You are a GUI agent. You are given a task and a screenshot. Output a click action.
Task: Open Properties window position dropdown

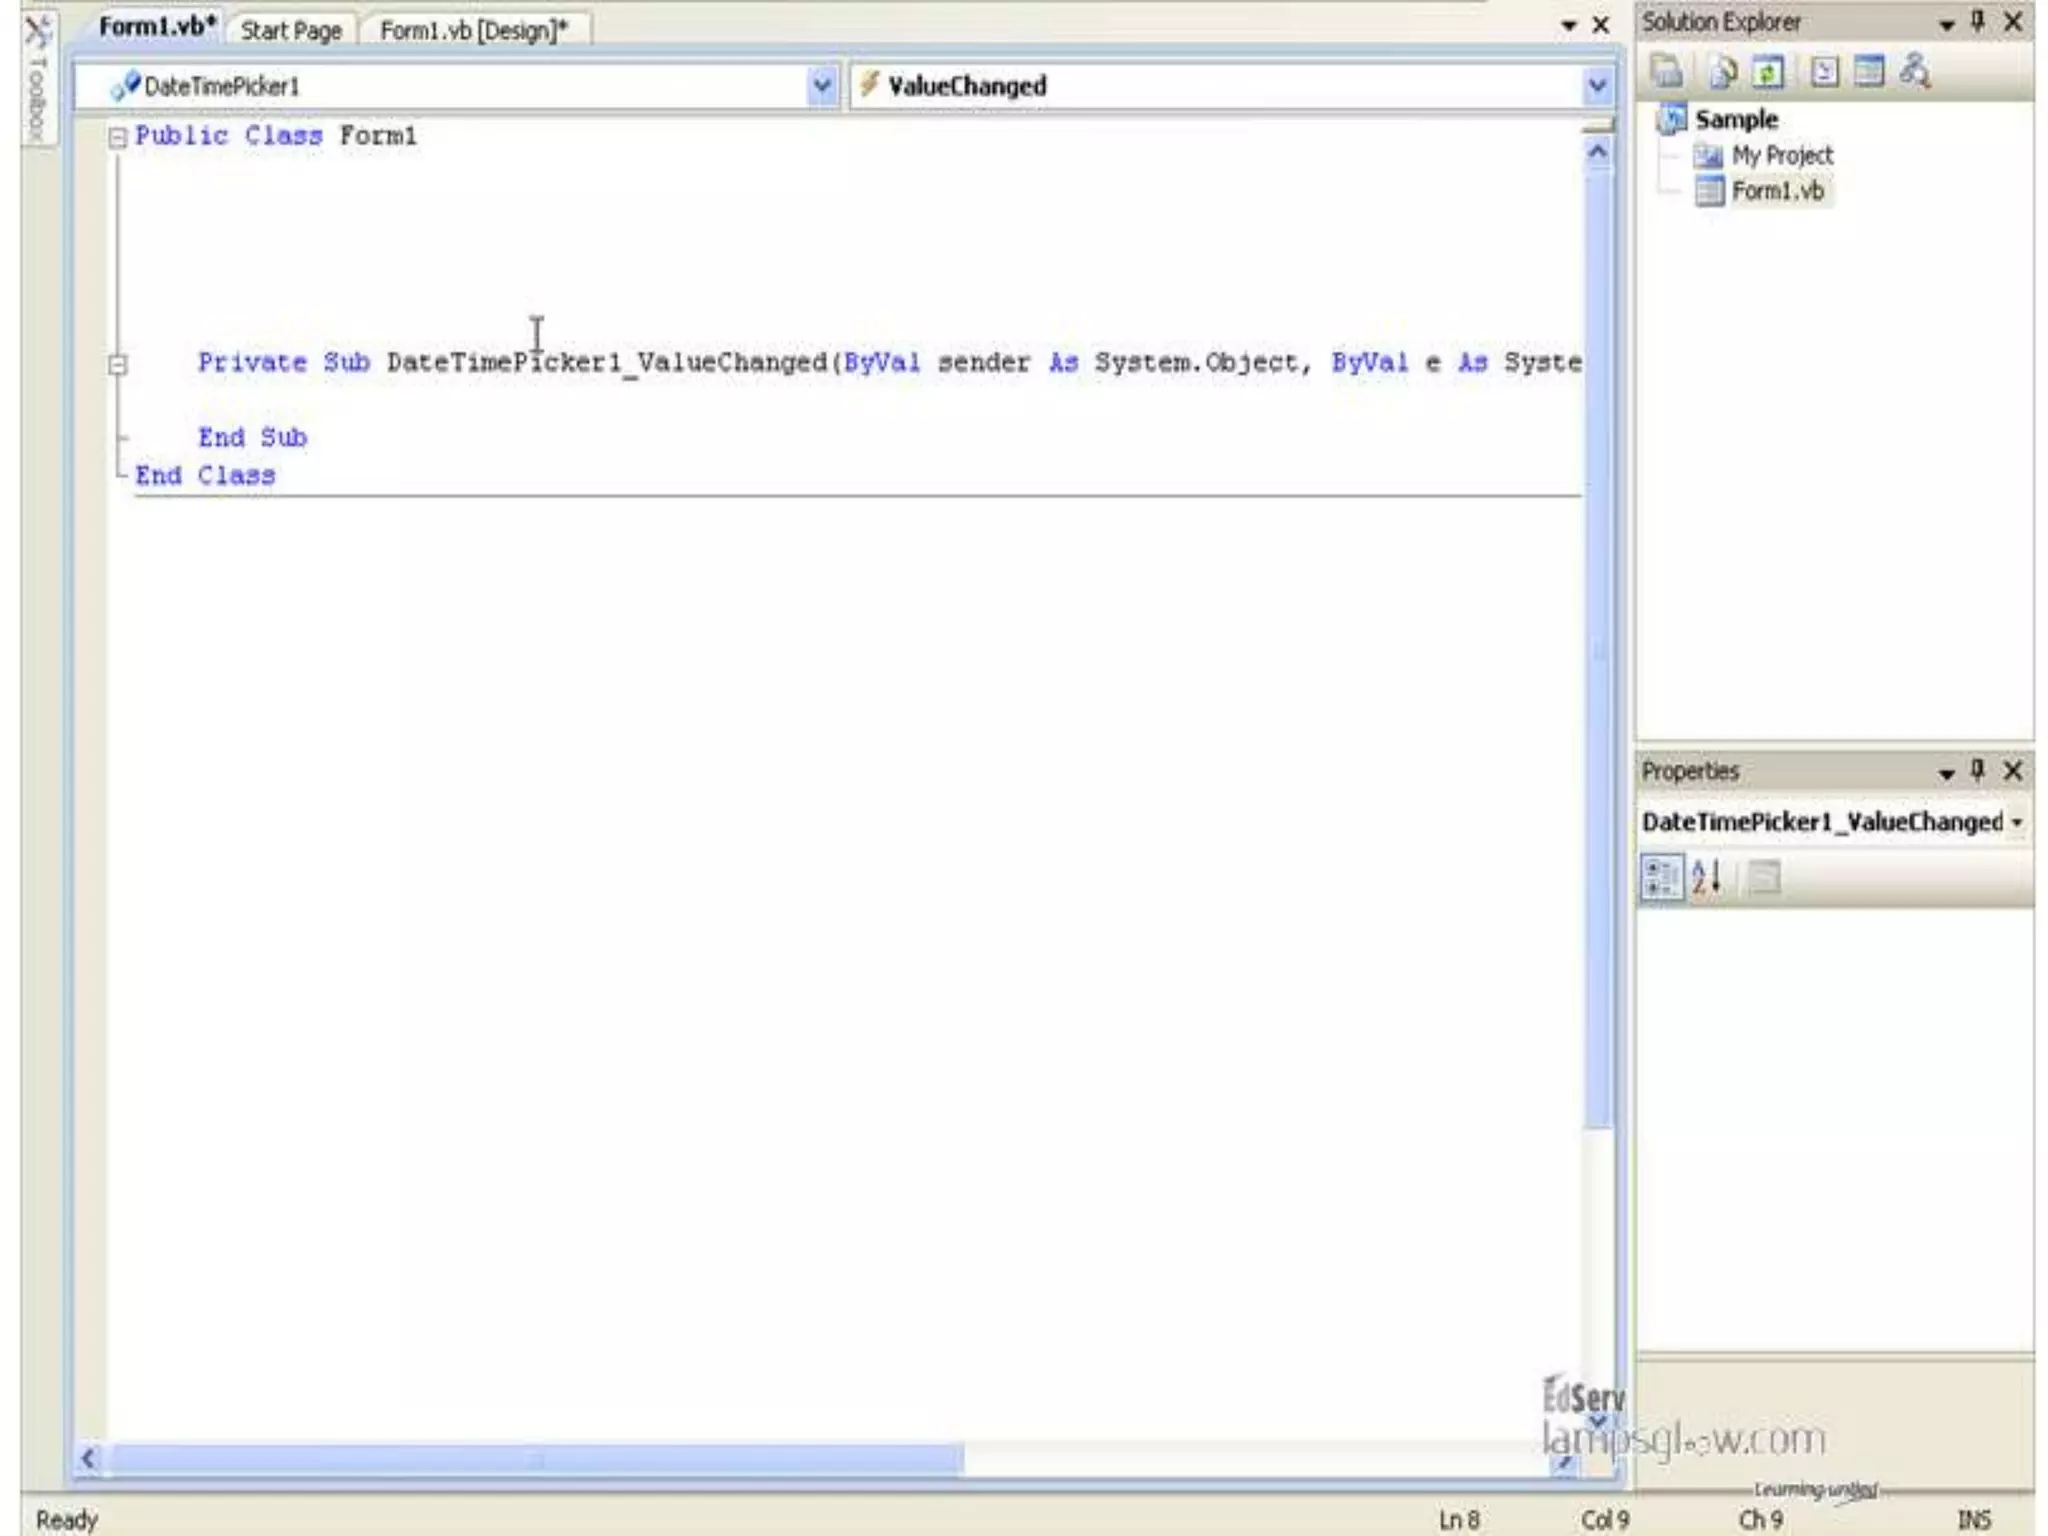click(1946, 773)
